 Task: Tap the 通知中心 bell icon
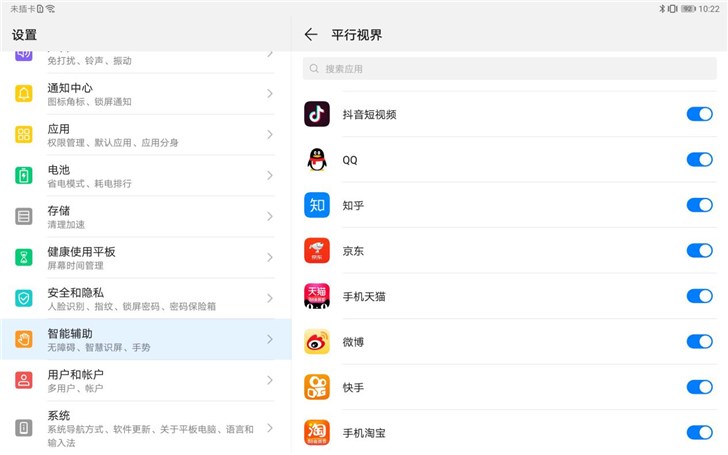tap(24, 93)
